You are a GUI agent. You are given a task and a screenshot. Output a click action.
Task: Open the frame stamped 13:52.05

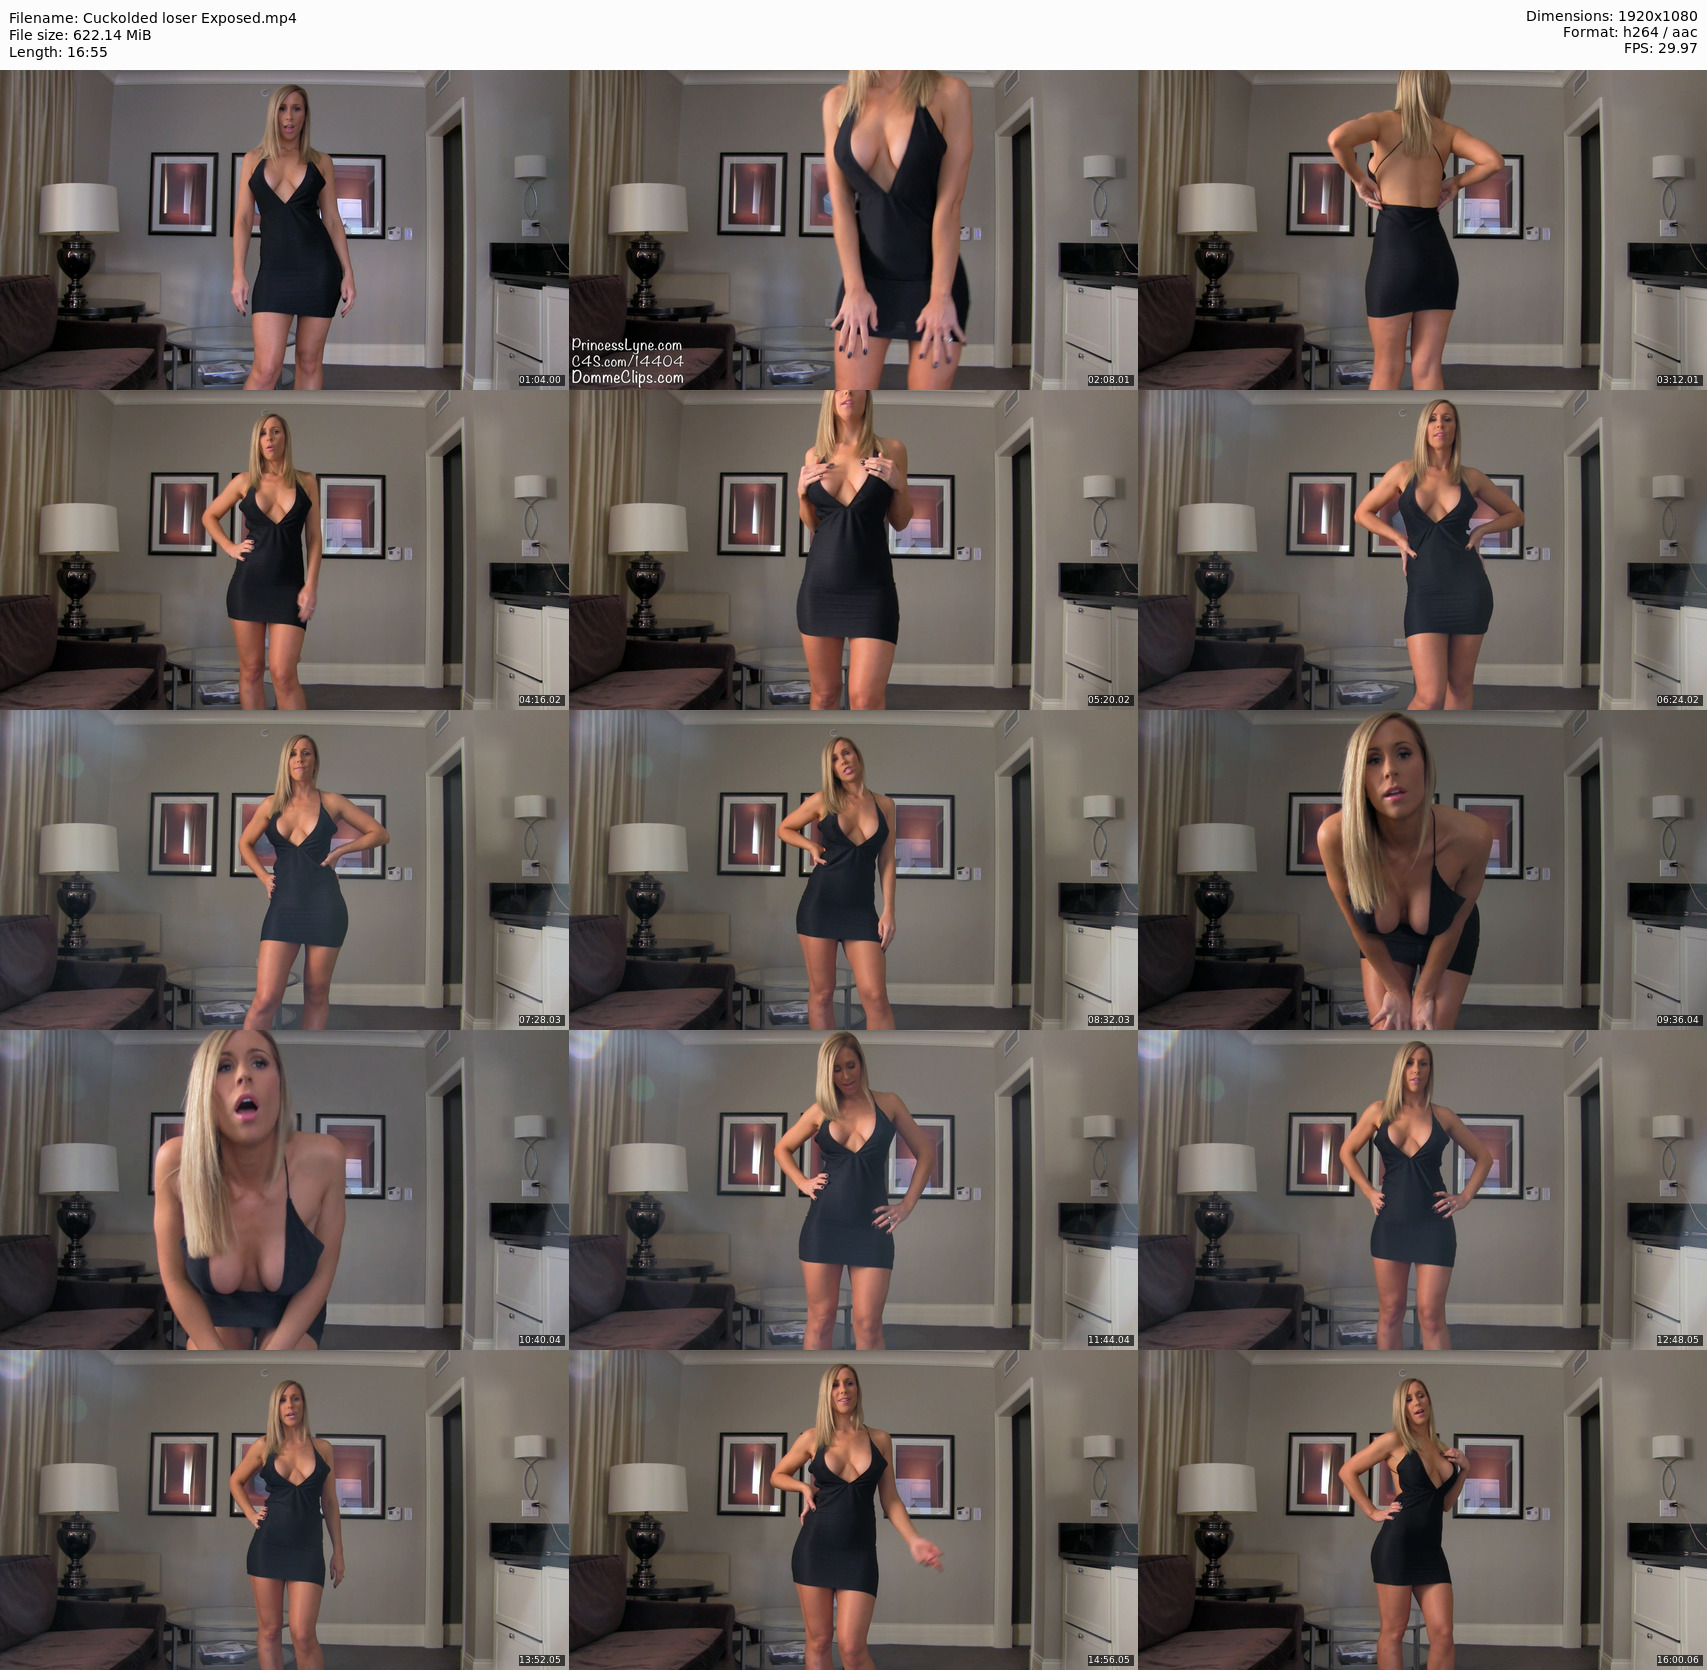(284, 1510)
